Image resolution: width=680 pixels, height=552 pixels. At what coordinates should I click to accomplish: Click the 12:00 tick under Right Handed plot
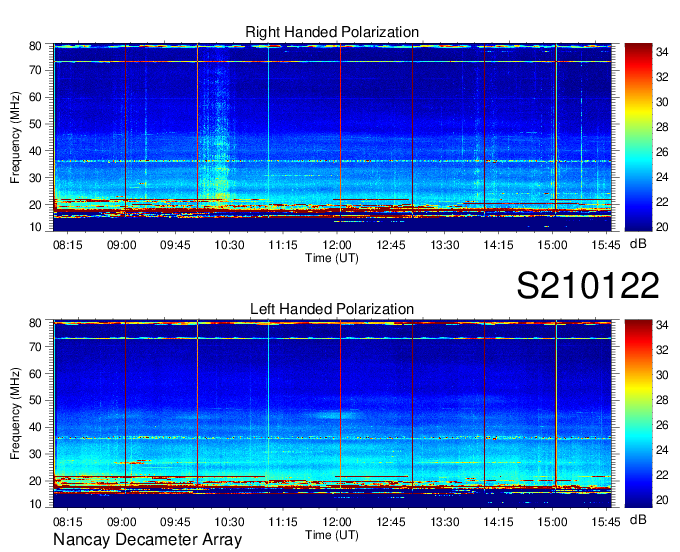337,245
